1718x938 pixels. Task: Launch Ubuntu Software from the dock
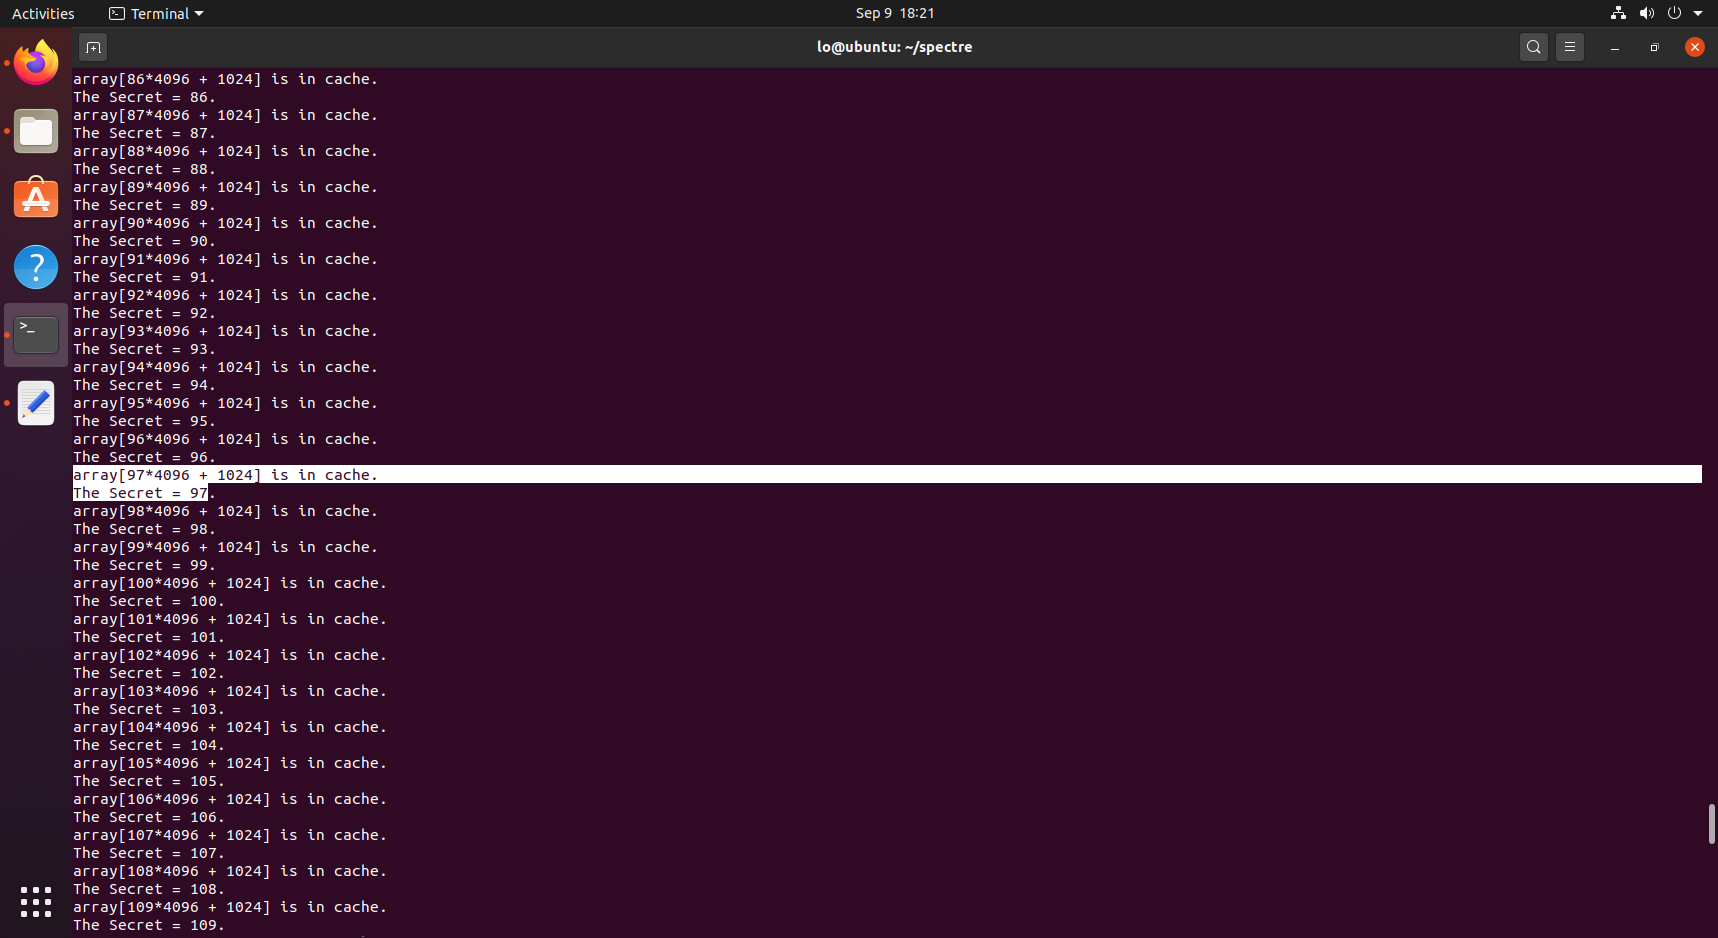[36, 199]
